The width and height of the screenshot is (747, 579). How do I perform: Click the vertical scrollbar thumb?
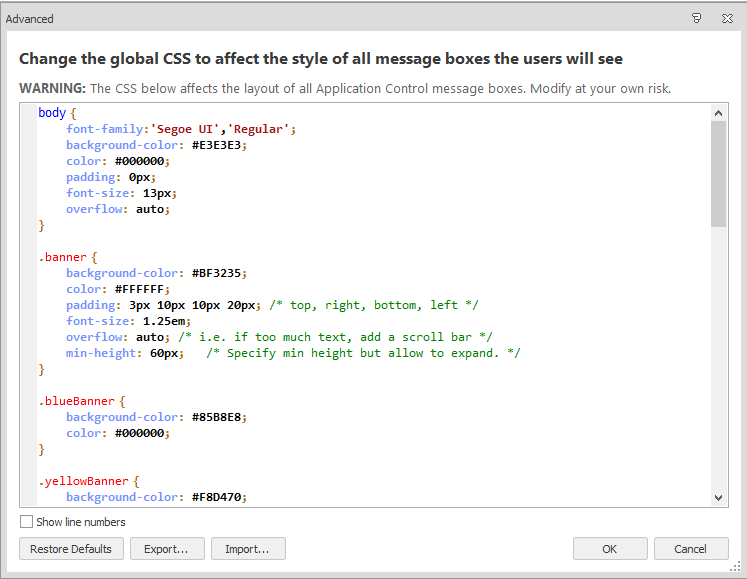click(x=719, y=175)
